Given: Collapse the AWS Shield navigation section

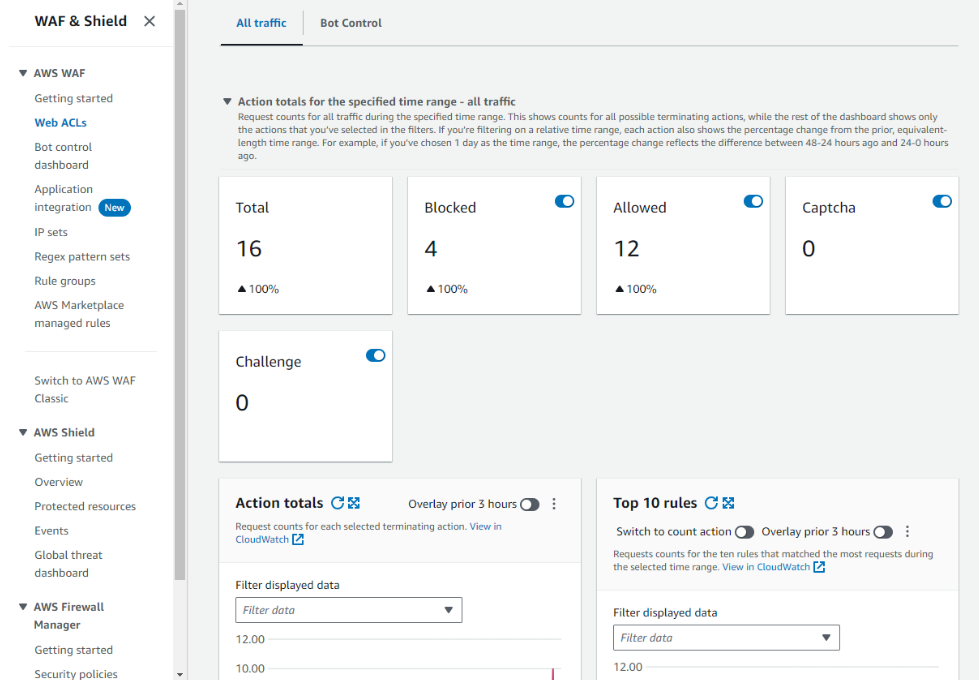Looking at the screenshot, I should coord(23,432).
